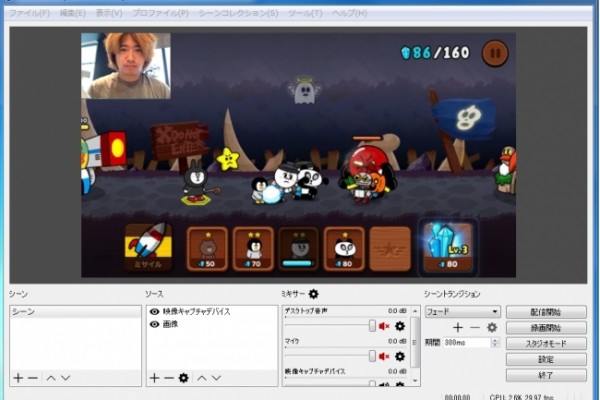Toggle mute on マイク

click(x=384, y=356)
